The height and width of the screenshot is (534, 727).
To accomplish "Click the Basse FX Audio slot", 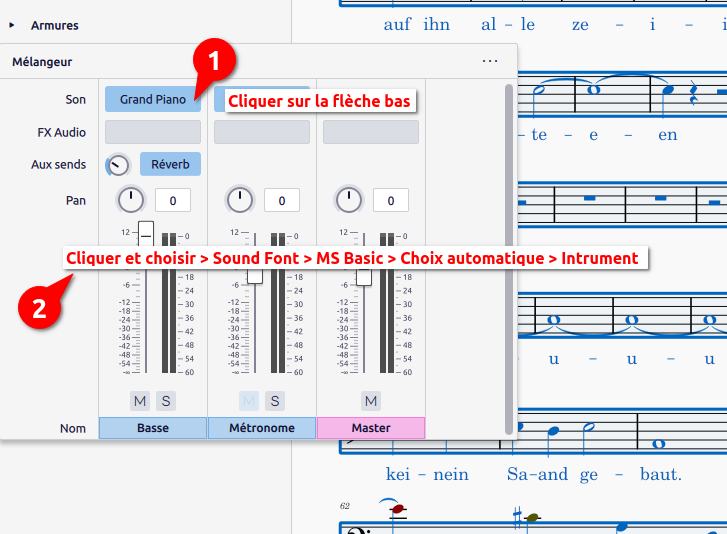I will 152,132.
